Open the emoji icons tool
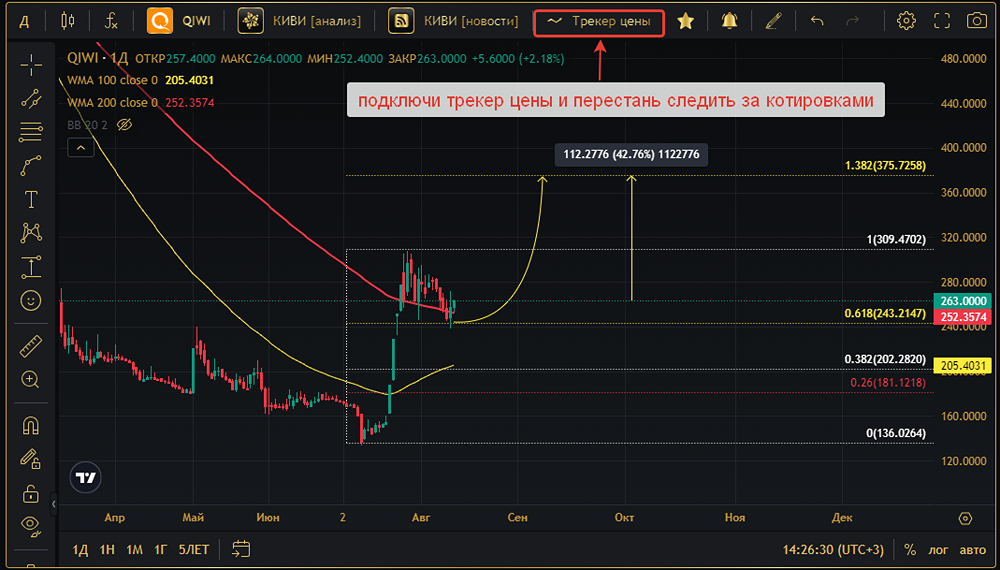 tap(31, 300)
